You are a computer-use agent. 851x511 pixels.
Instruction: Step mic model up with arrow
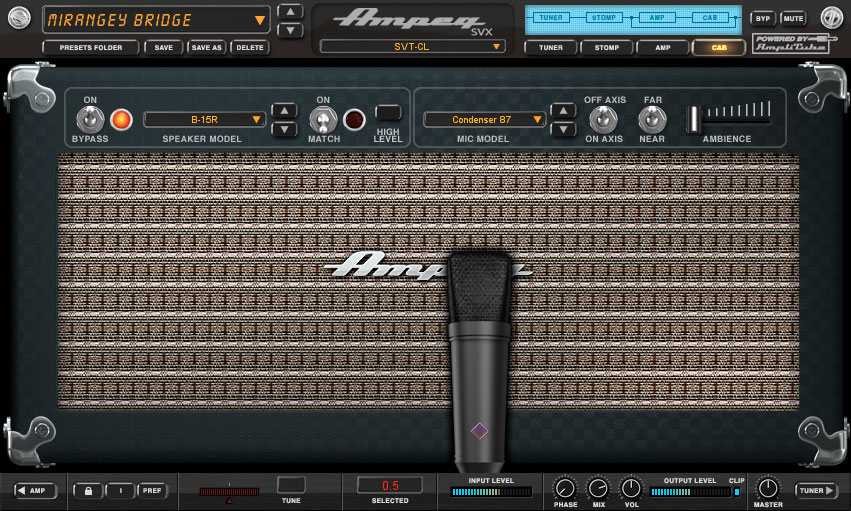pyautogui.click(x=563, y=111)
